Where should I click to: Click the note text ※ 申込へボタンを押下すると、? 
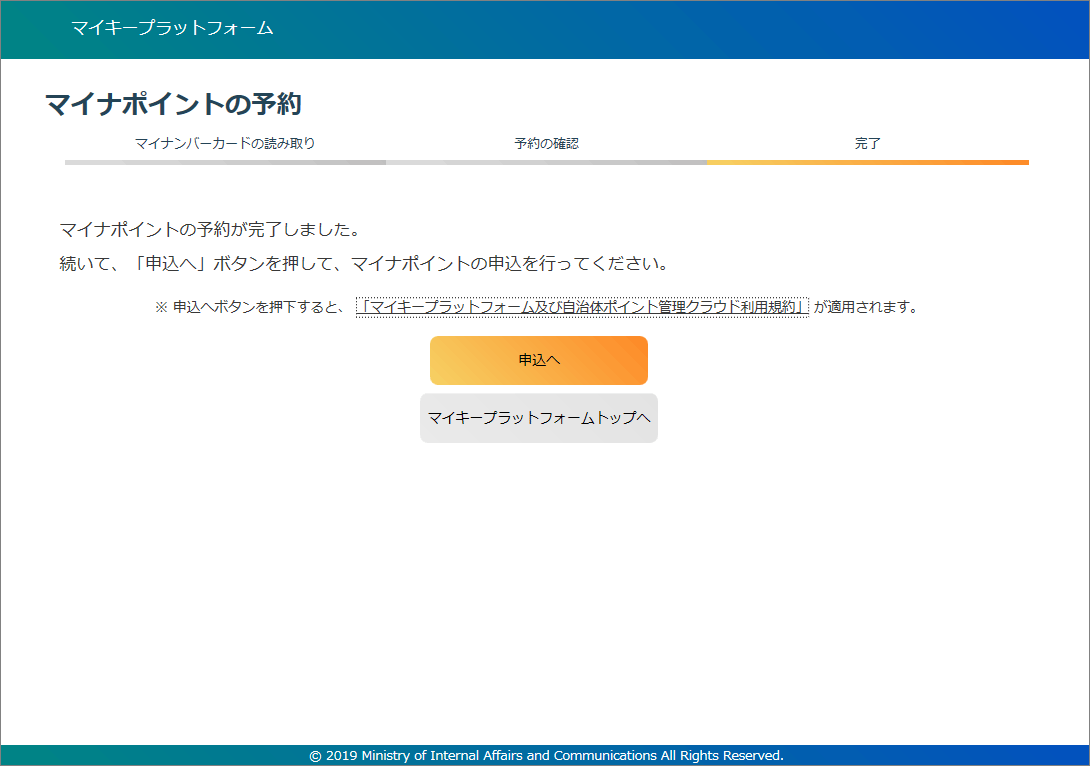[x=250, y=307]
